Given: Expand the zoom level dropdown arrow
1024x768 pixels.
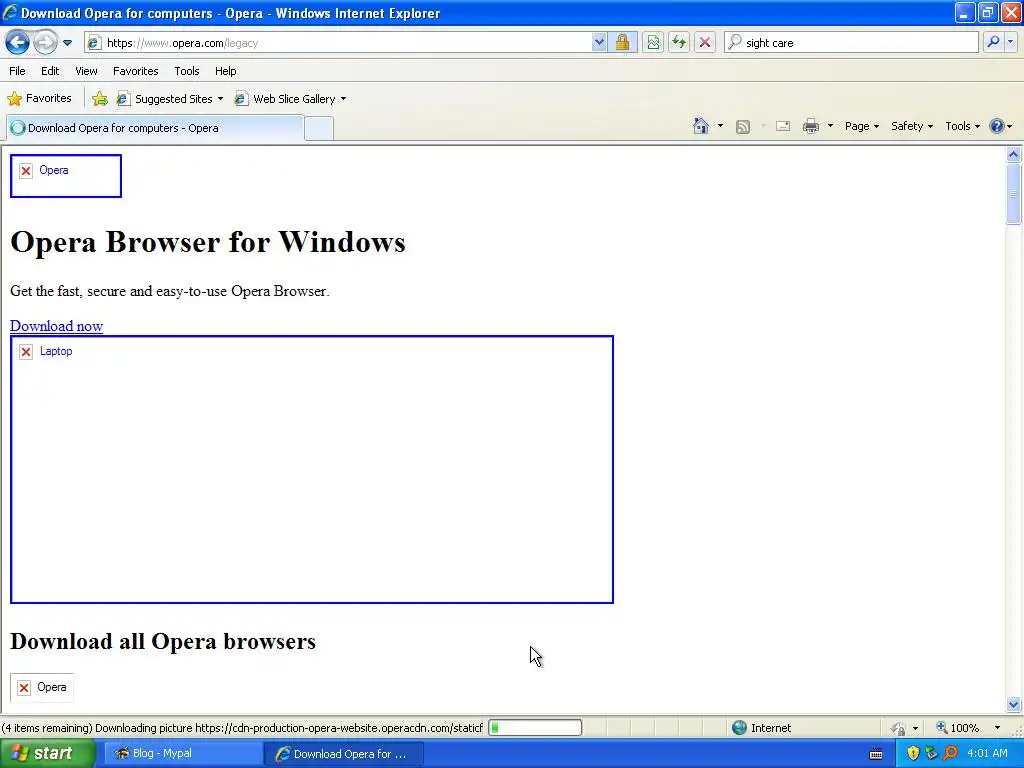Looking at the screenshot, I should tap(997, 728).
